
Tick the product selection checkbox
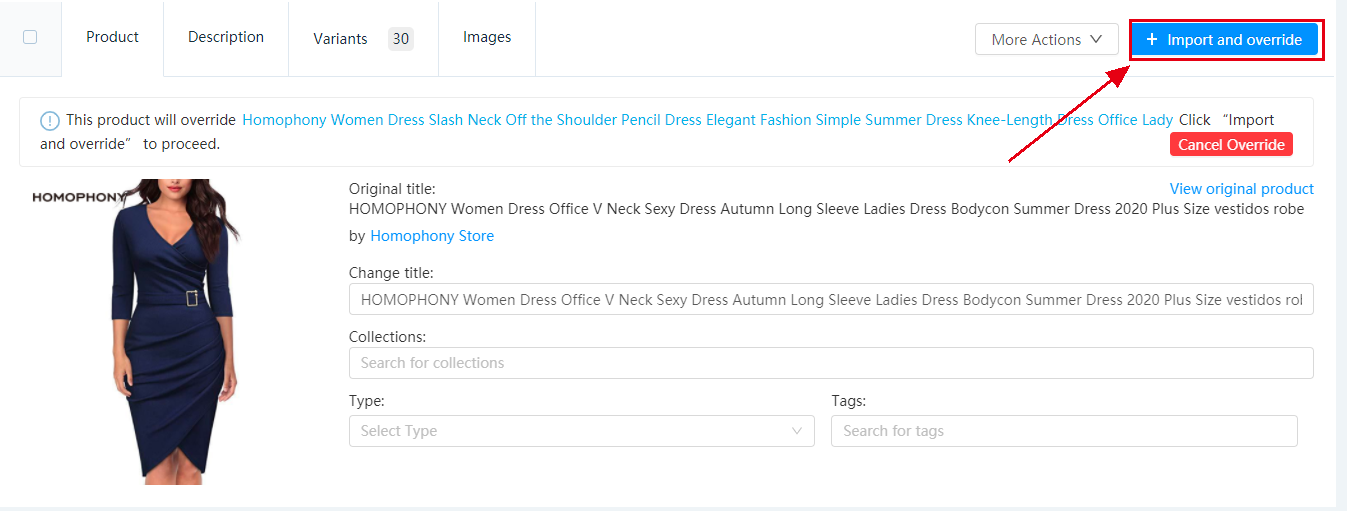[30, 37]
